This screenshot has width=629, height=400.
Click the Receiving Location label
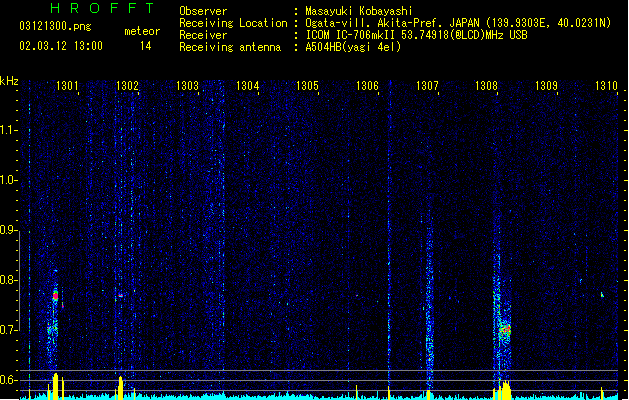(233, 23)
